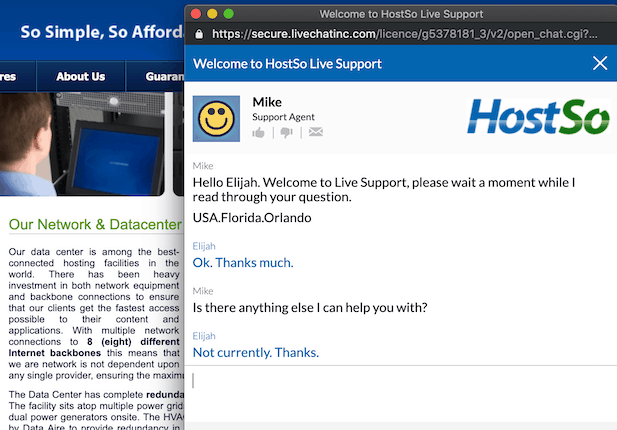Click Elijah's message 'Not currently. Thanks.'
This screenshot has height=430, width=617.
click(x=255, y=352)
